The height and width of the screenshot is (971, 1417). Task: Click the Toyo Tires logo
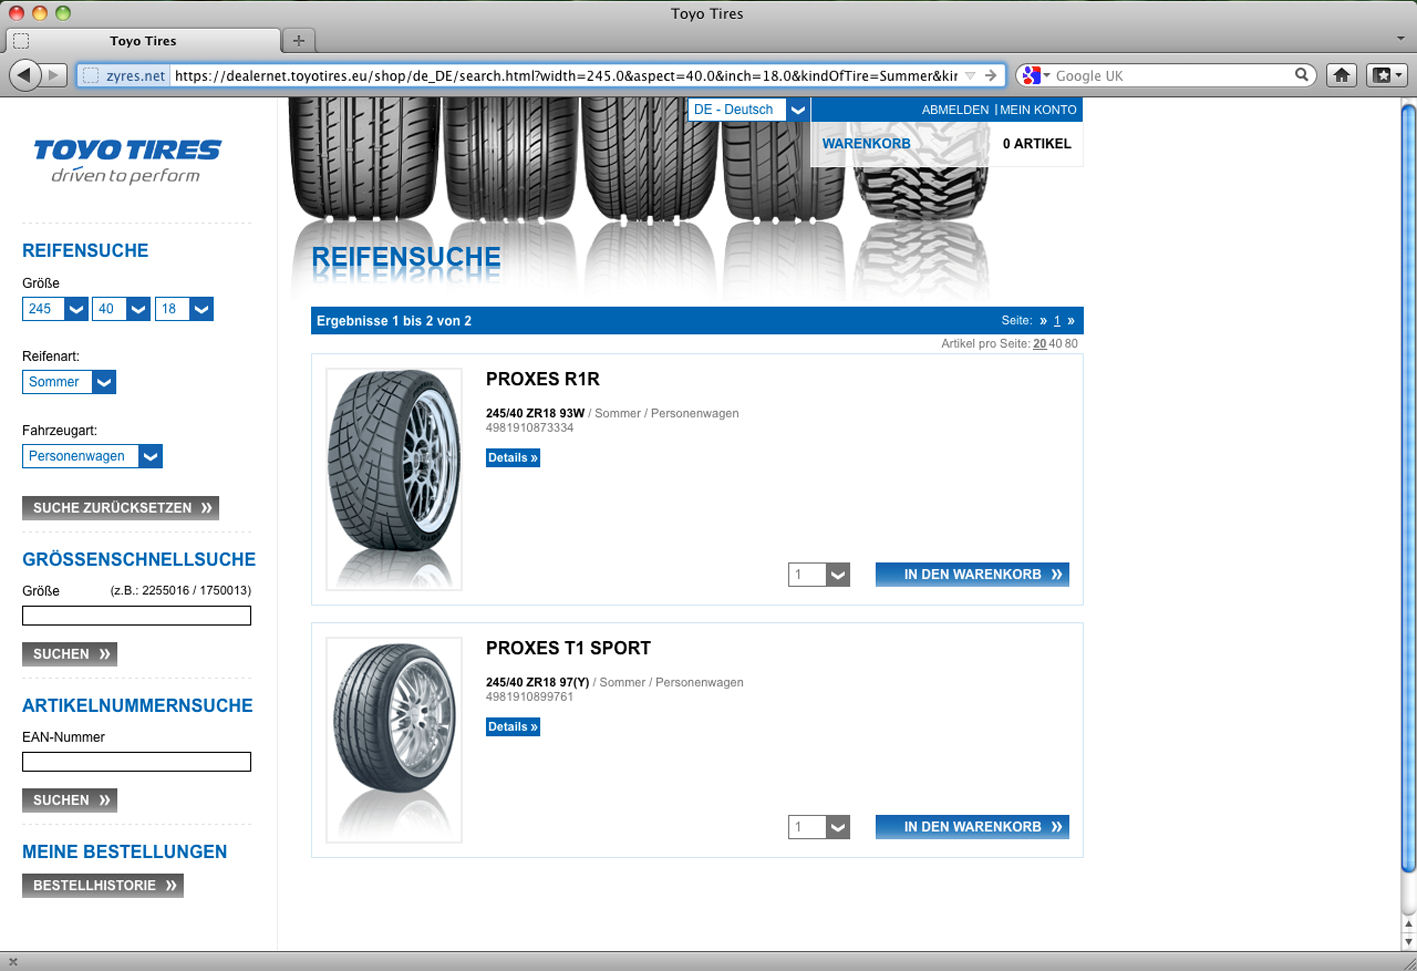click(x=127, y=161)
